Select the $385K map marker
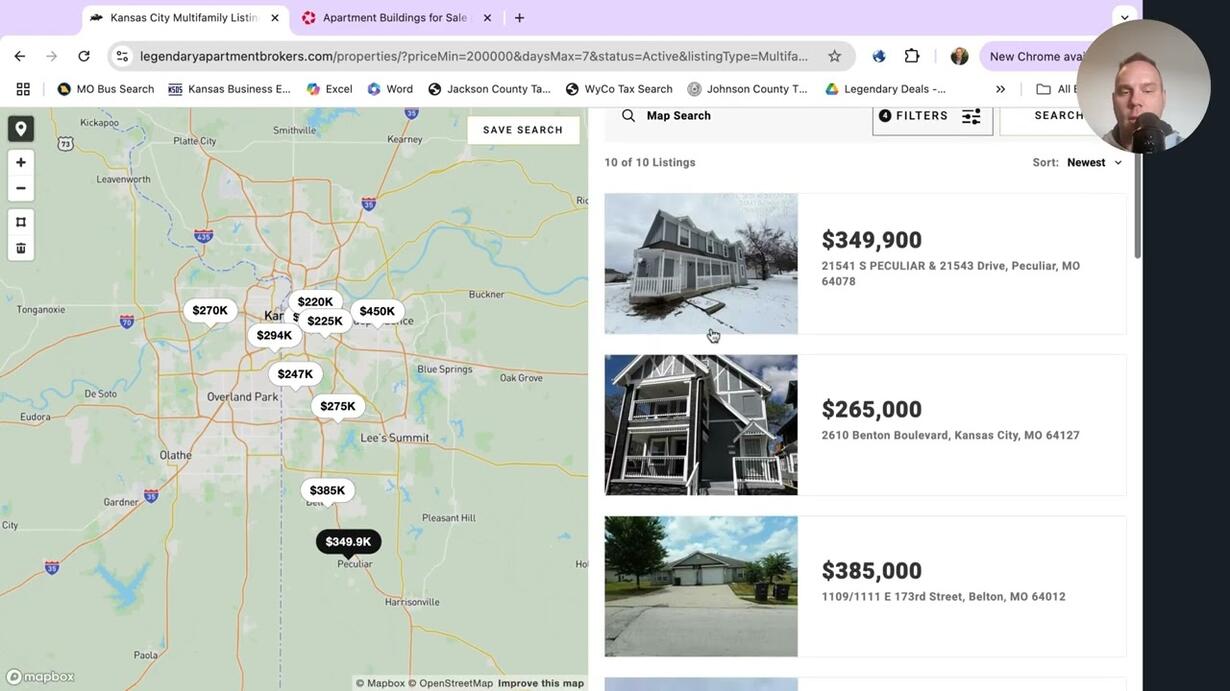The image size is (1230, 691). click(x=327, y=490)
